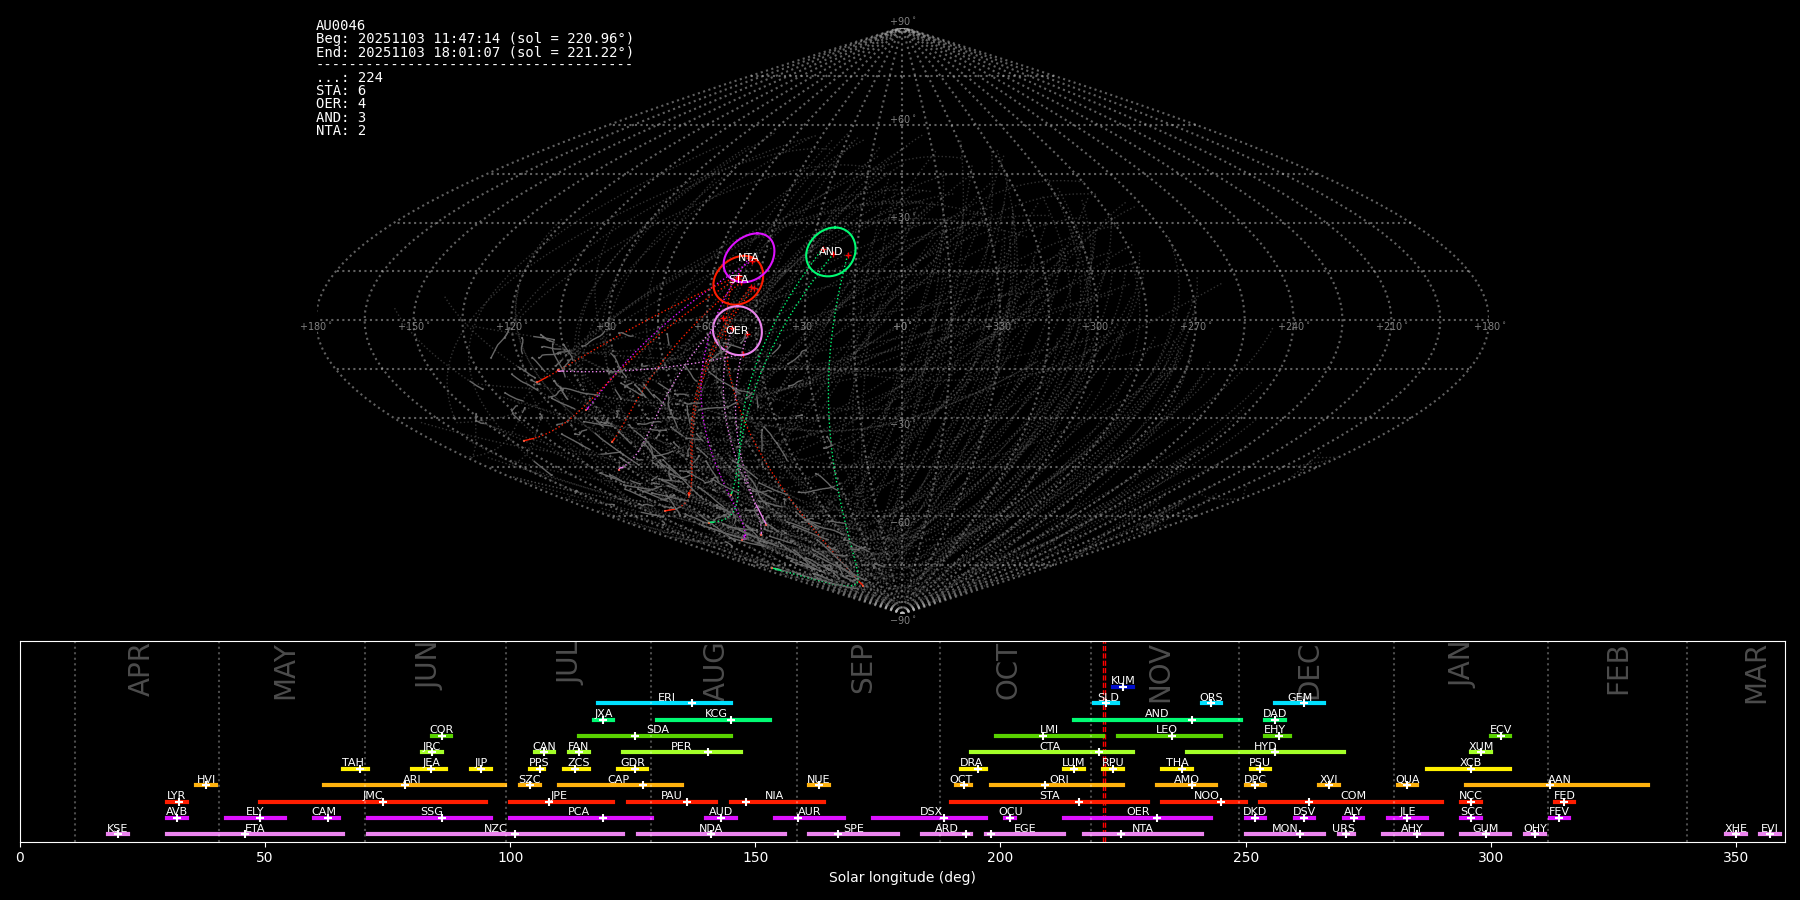Select the NZC shower label in the timeline
This screenshot has width=1800, height=900.
(x=495, y=829)
